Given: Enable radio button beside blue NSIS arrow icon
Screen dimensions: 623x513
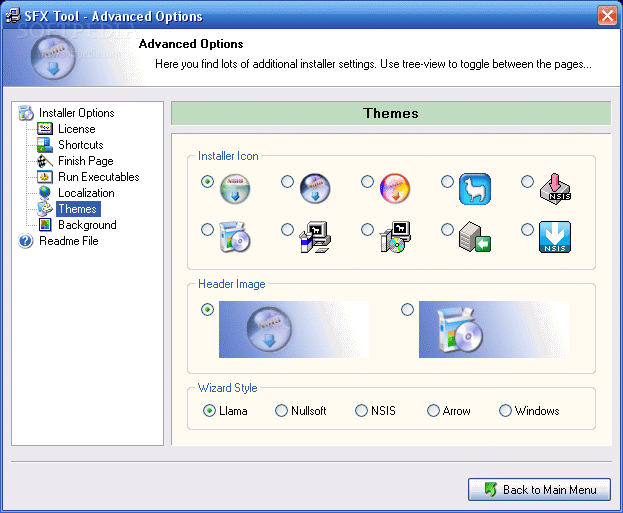Looking at the screenshot, I should (x=528, y=230).
